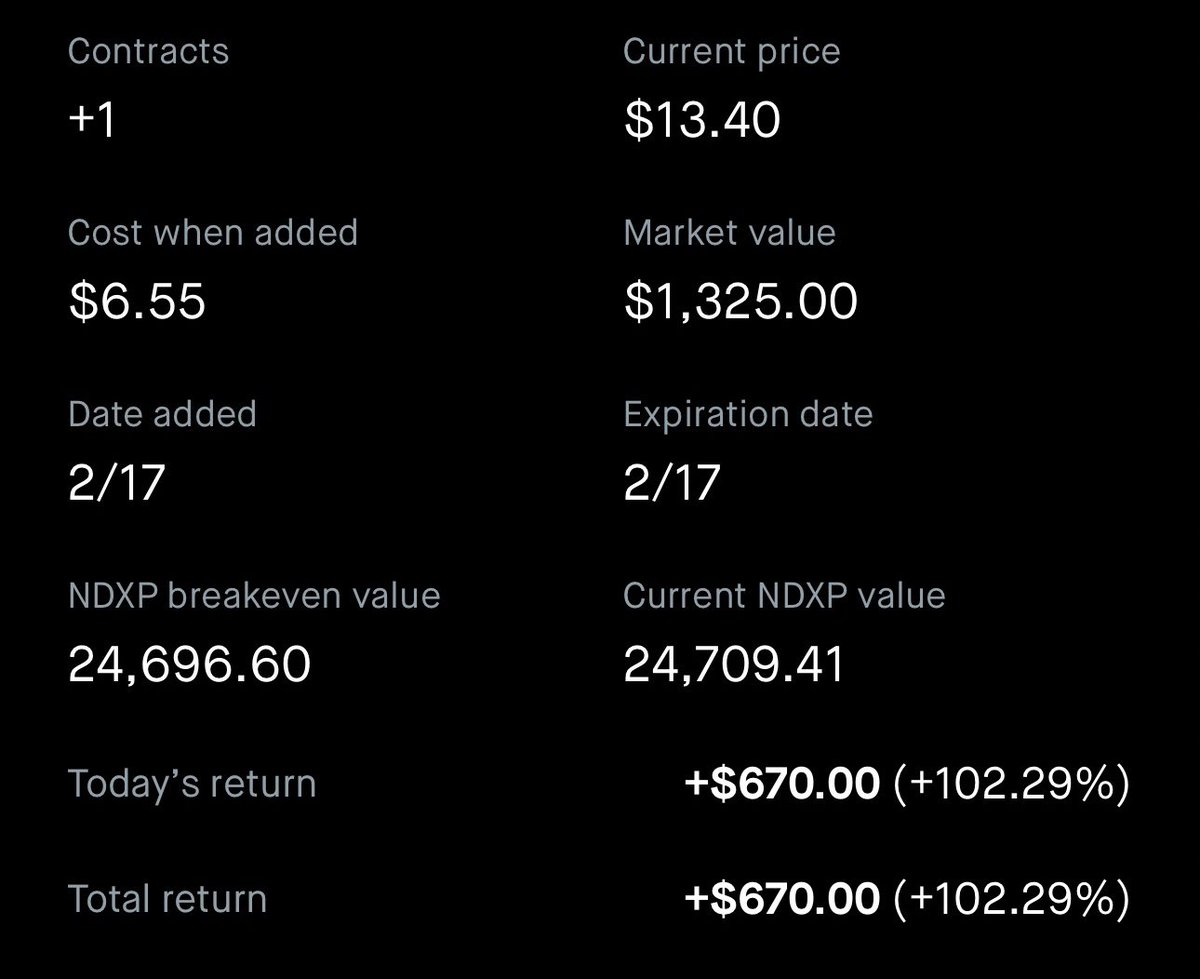This screenshot has height=979, width=1200.
Task: Tap the $1,325.00 market value amount
Action: point(740,302)
